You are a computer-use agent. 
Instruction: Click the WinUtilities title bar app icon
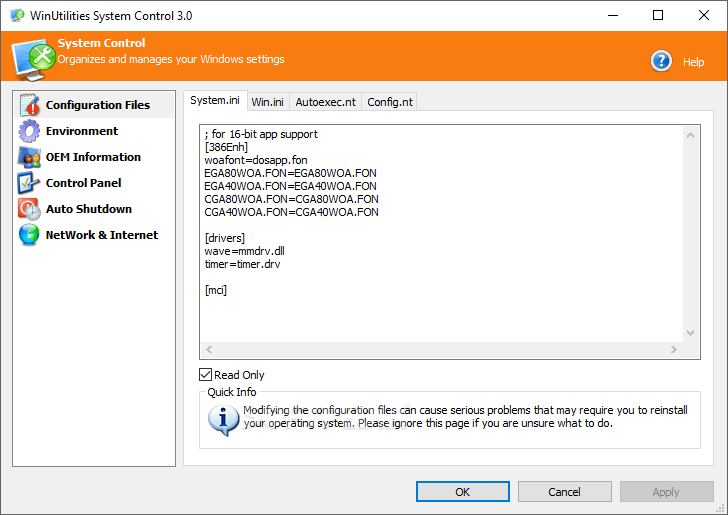tap(17, 15)
